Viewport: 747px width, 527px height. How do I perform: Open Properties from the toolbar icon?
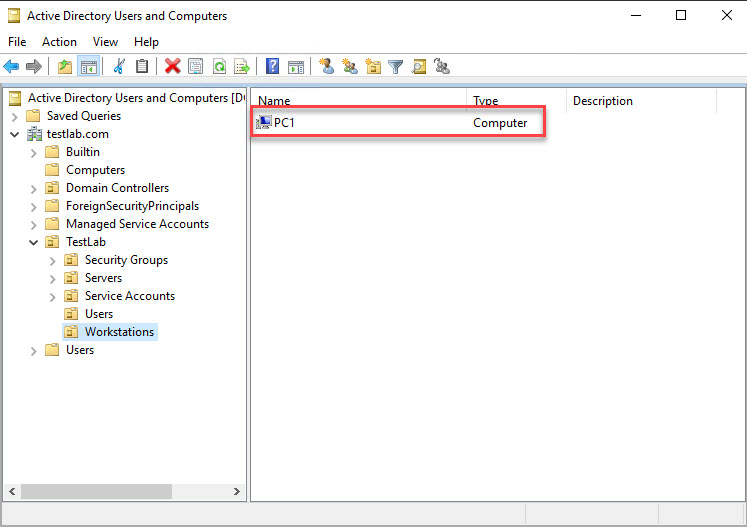[x=195, y=66]
